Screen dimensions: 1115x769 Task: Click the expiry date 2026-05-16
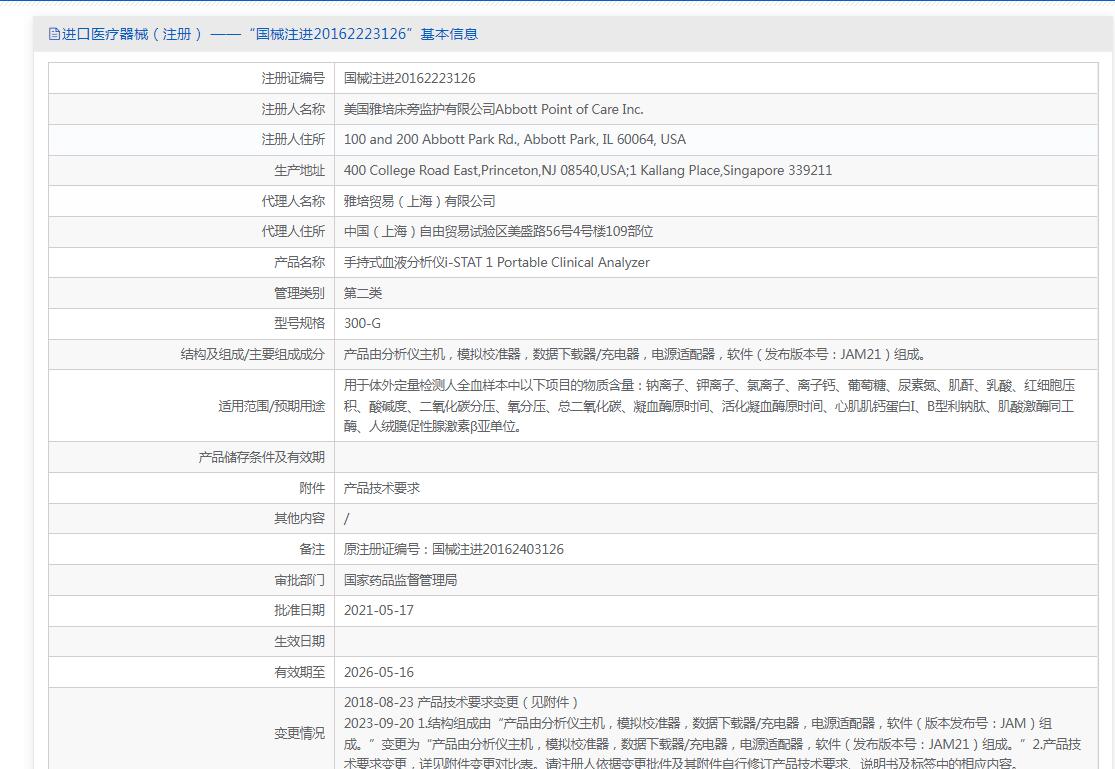coord(378,672)
